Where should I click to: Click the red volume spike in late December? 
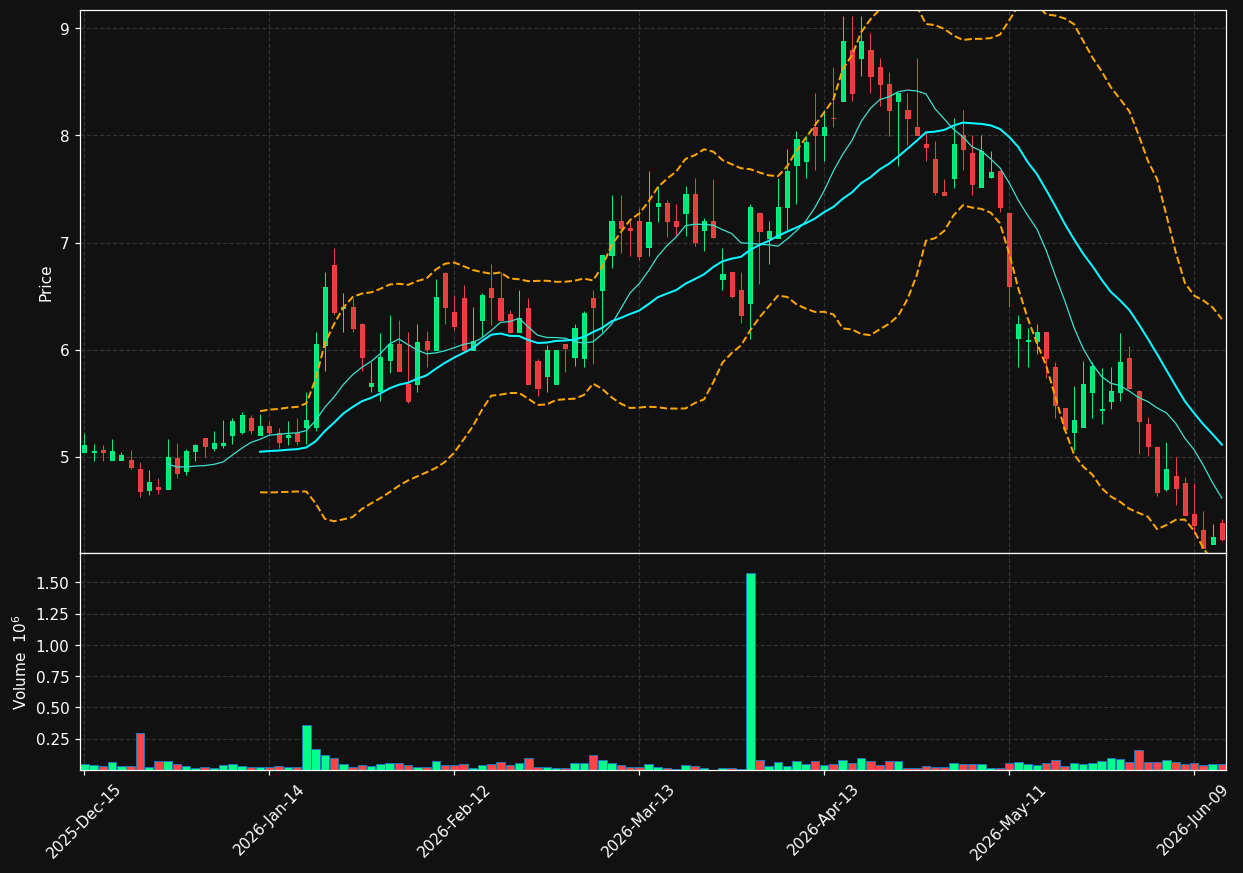point(140,752)
